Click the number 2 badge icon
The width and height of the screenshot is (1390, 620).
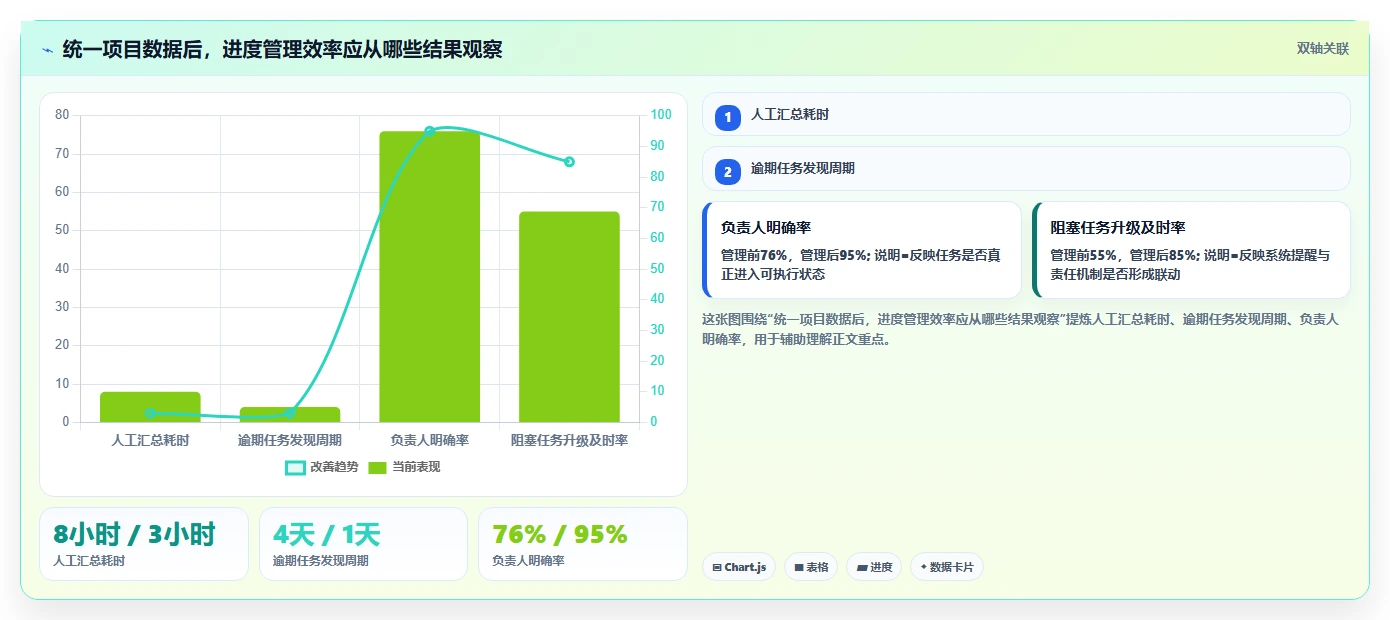tap(728, 171)
